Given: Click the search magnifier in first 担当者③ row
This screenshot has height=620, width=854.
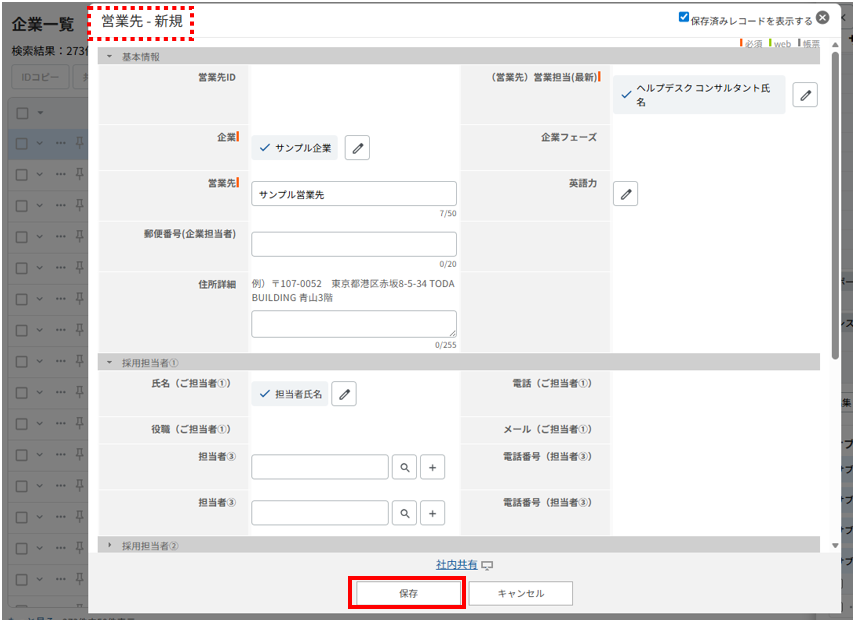Looking at the screenshot, I should click(x=404, y=467).
